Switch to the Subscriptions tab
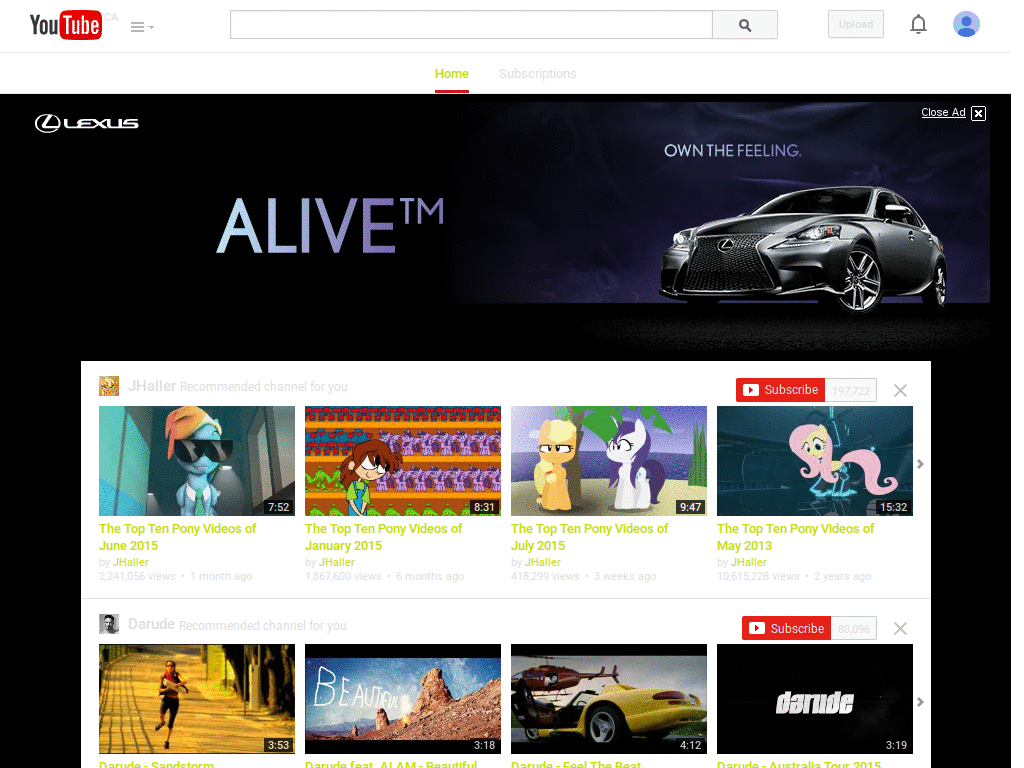Screen dimensions: 1024x768 (x=537, y=74)
